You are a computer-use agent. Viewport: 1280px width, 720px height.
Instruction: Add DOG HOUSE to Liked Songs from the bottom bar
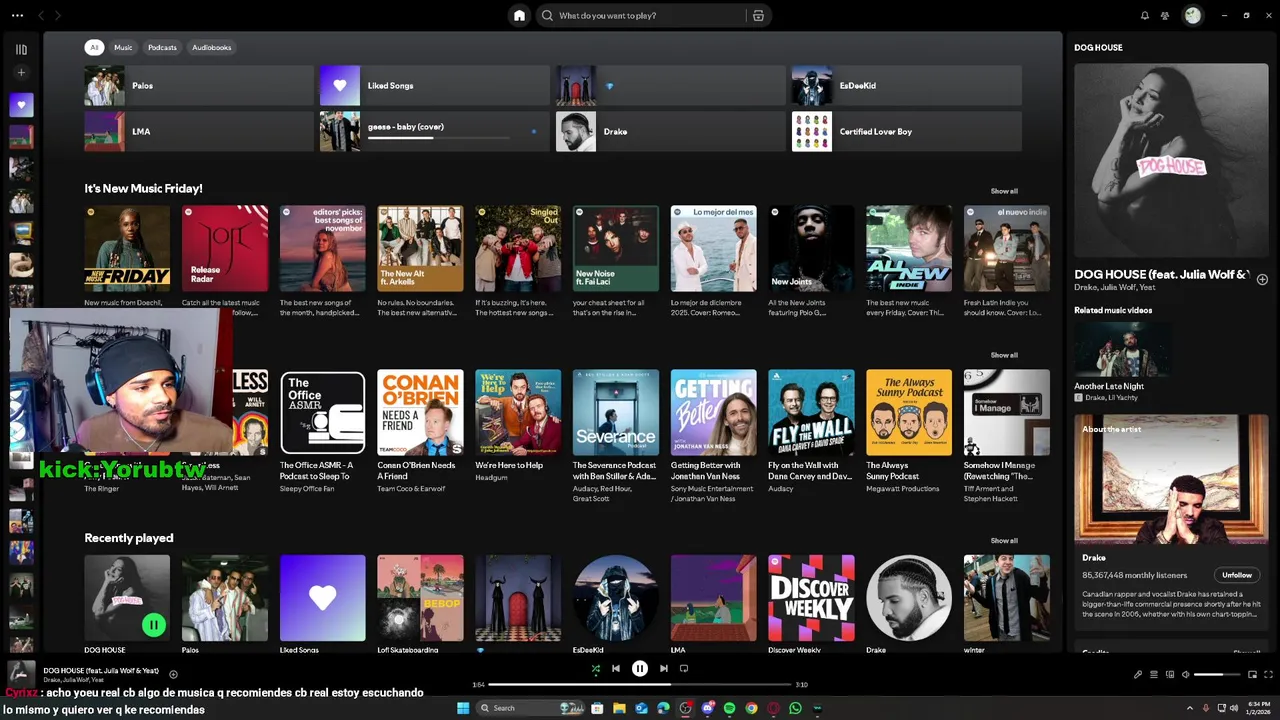click(173, 674)
